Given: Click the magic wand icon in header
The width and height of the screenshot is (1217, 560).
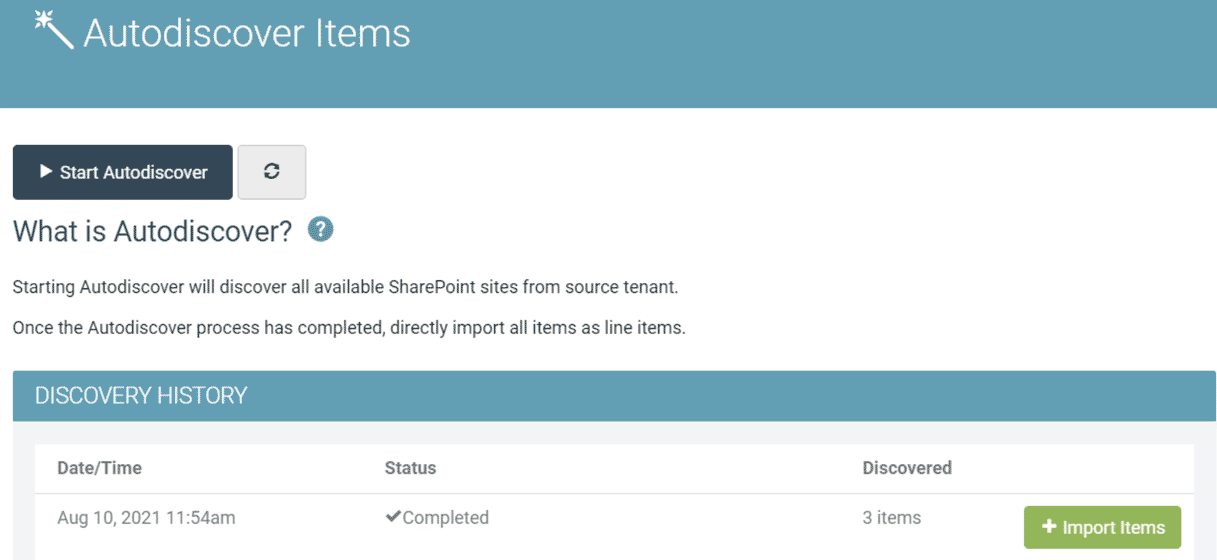Looking at the screenshot, I should coord(53,30).
